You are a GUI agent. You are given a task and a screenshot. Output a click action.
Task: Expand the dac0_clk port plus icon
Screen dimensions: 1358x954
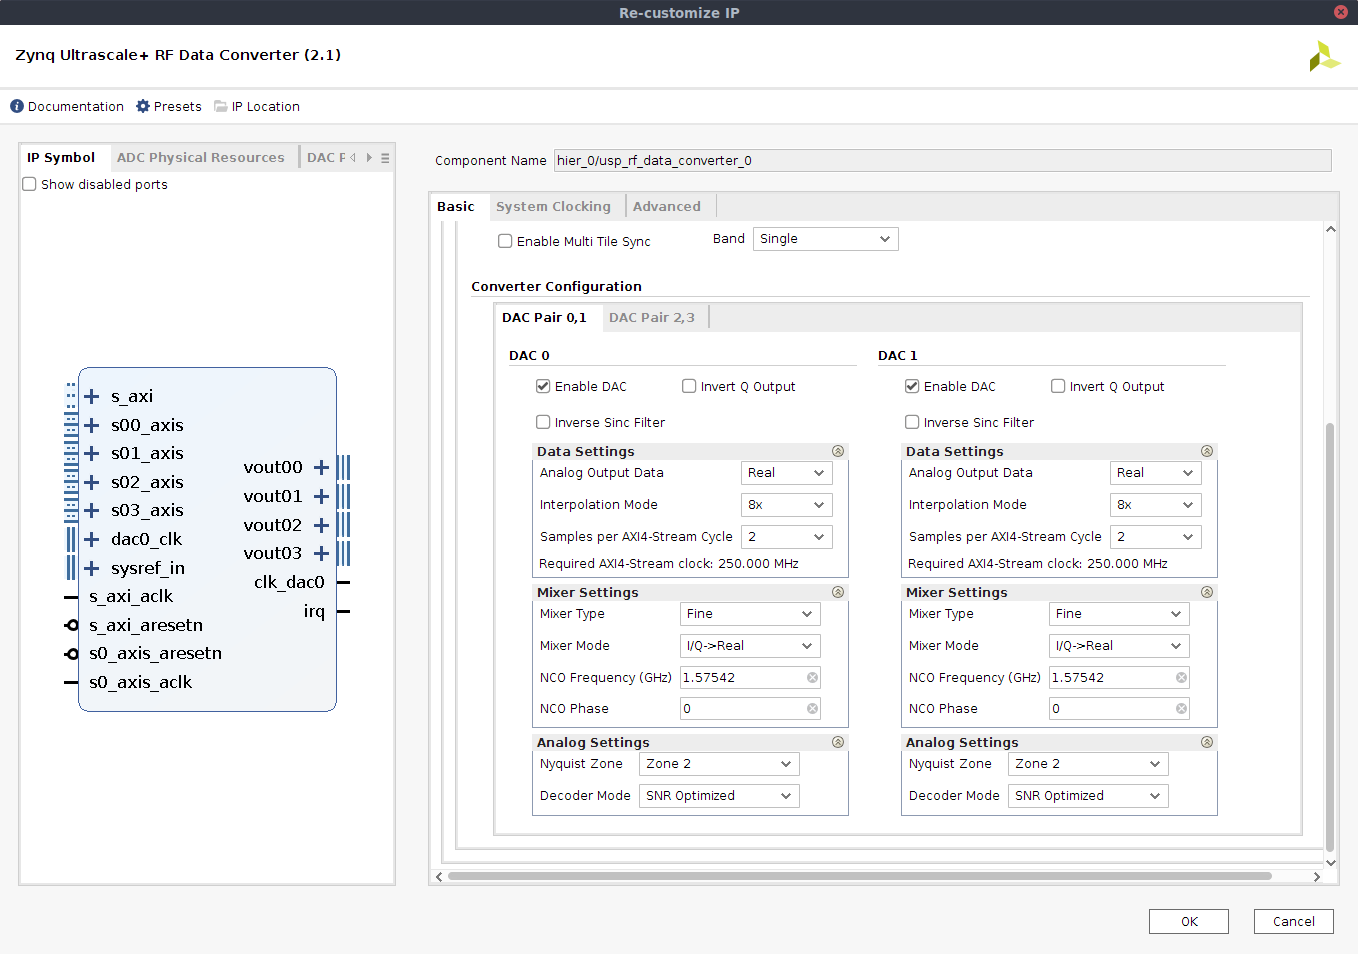(92, 539)
